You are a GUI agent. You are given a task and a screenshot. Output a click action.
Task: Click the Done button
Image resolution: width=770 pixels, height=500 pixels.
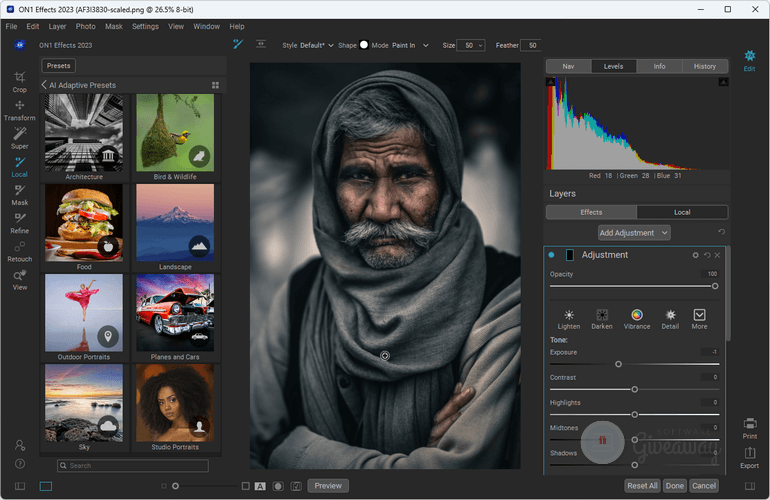click(674, 486)
